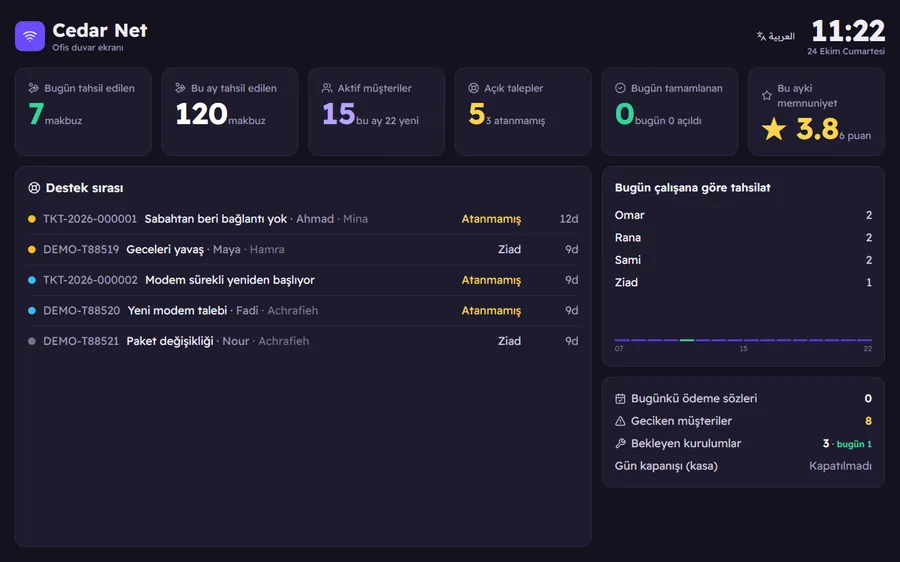Click the translate icon beside العربية

(761, 36)
